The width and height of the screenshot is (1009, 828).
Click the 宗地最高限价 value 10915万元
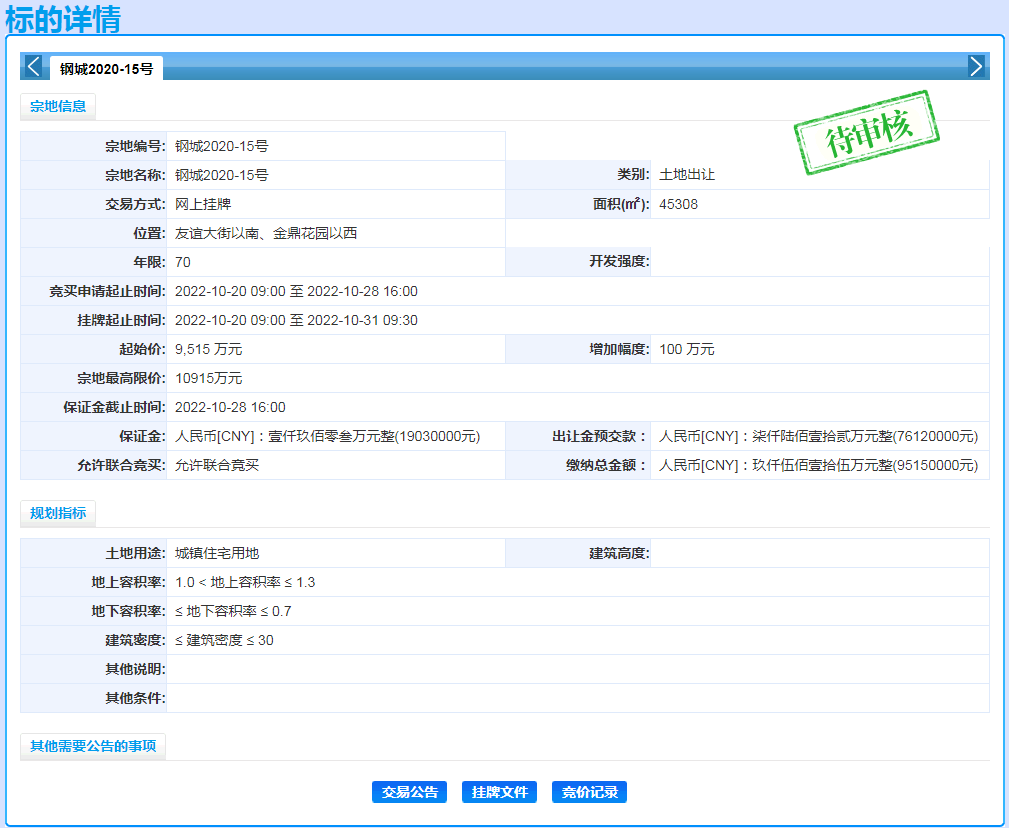tap(208, 378)
